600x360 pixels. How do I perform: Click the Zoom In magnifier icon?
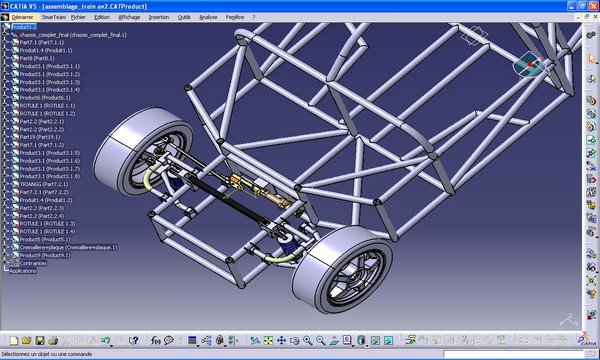click(307, 340)
